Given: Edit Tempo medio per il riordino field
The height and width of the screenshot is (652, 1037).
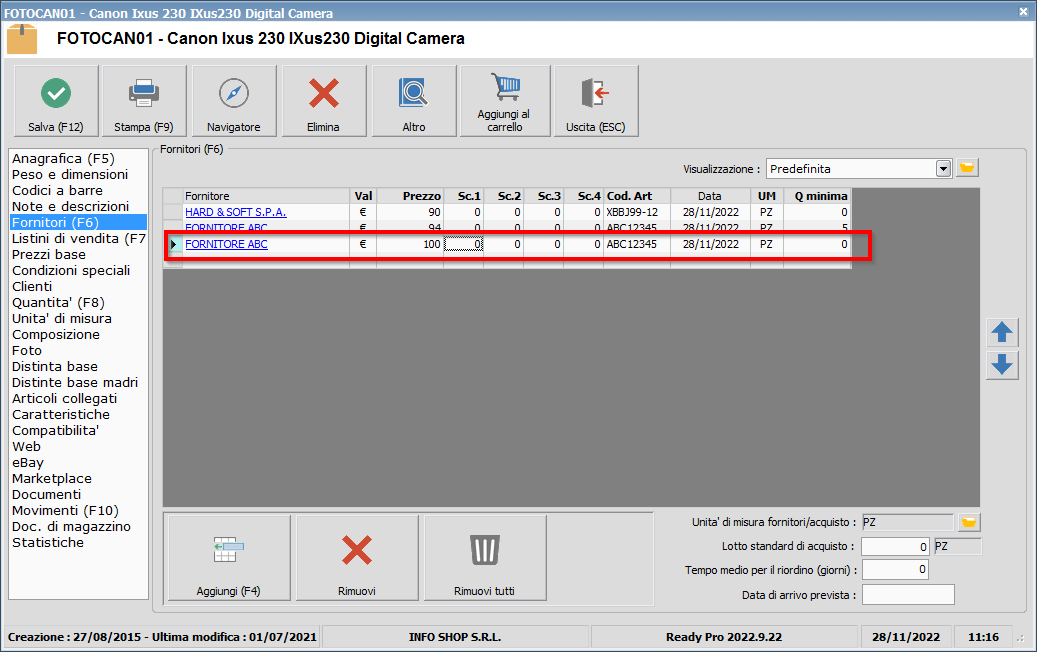Looking at the screenshot, I should pos(895,569).
